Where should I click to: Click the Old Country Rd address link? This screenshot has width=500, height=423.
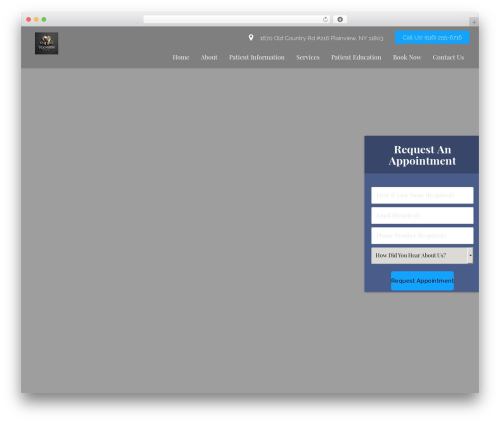pyautogui.click(x=321, y=38)
